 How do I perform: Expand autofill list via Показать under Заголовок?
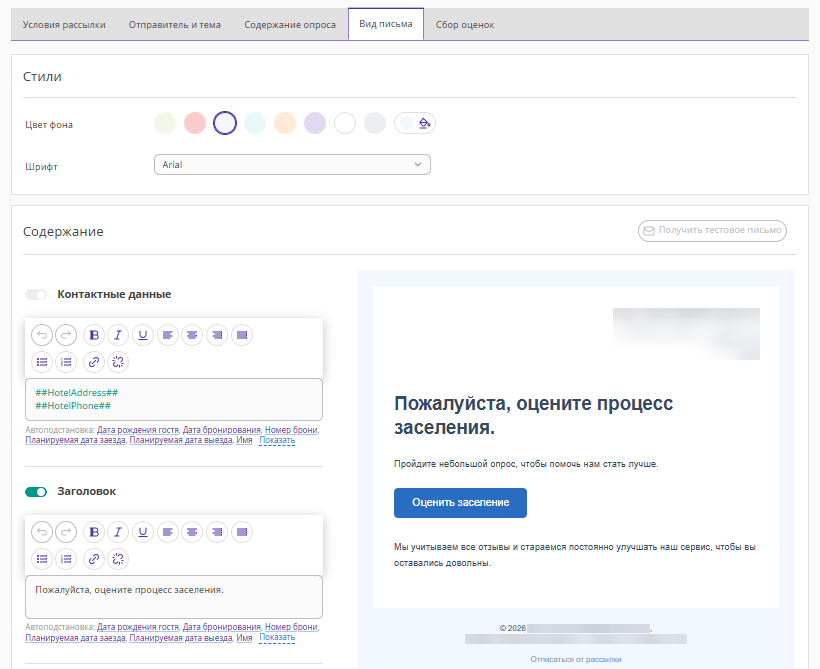[x=277, y=637]
